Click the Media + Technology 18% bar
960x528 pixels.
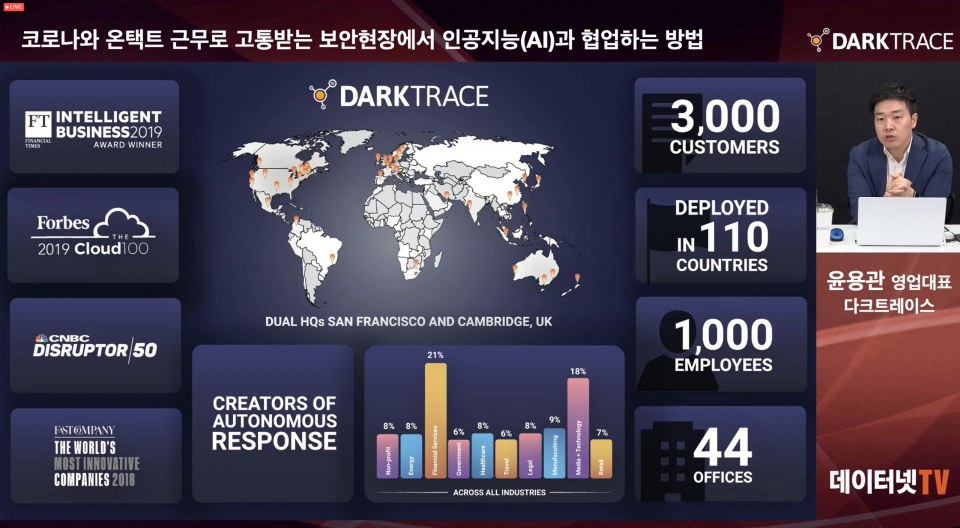tap(578, 428)
